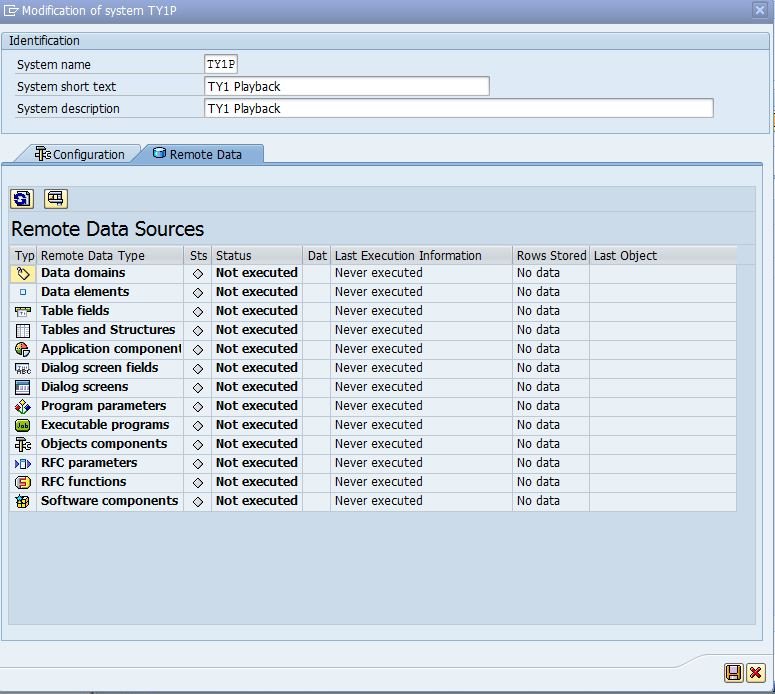Close the Modification of system TY1P dialog
Viewport: 775px width, 694px height.
(760, 10)
